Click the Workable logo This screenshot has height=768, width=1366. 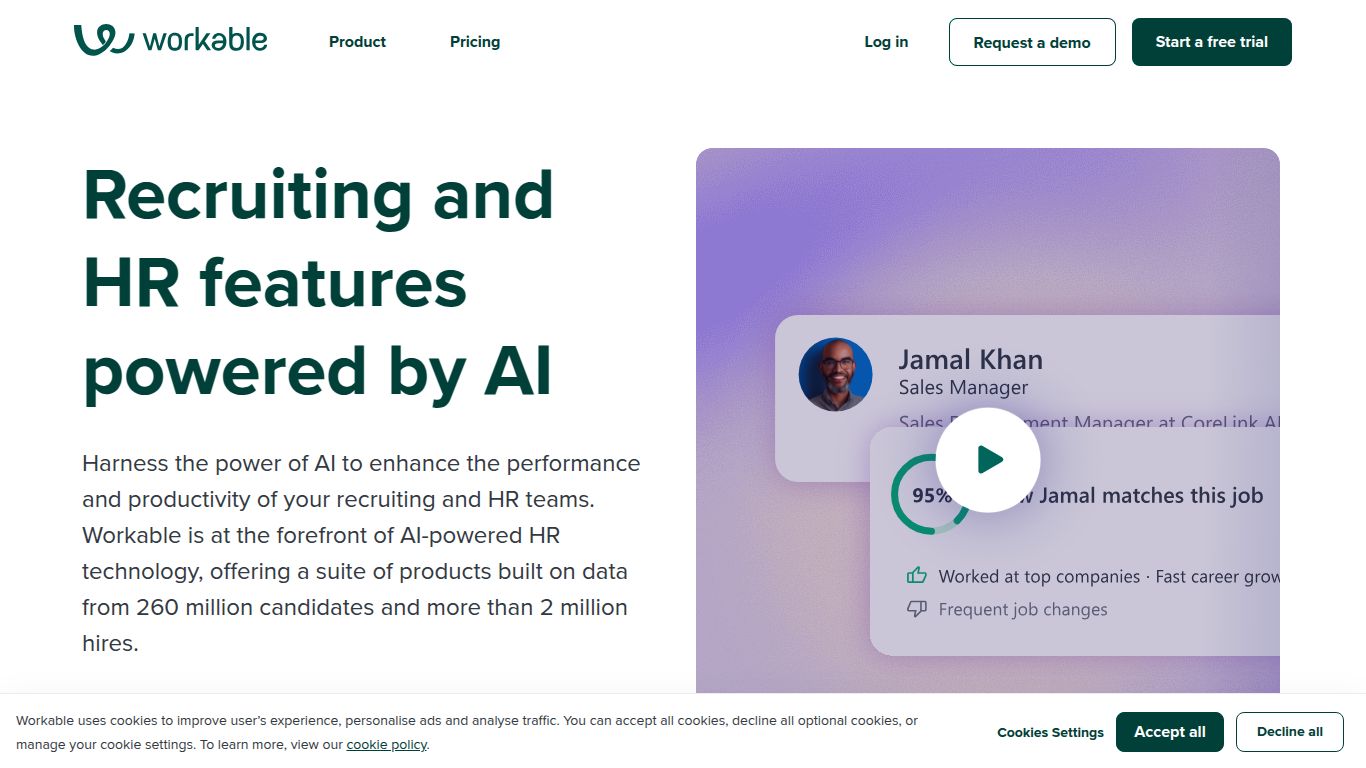pyautogui.click(x=170, y=39)
